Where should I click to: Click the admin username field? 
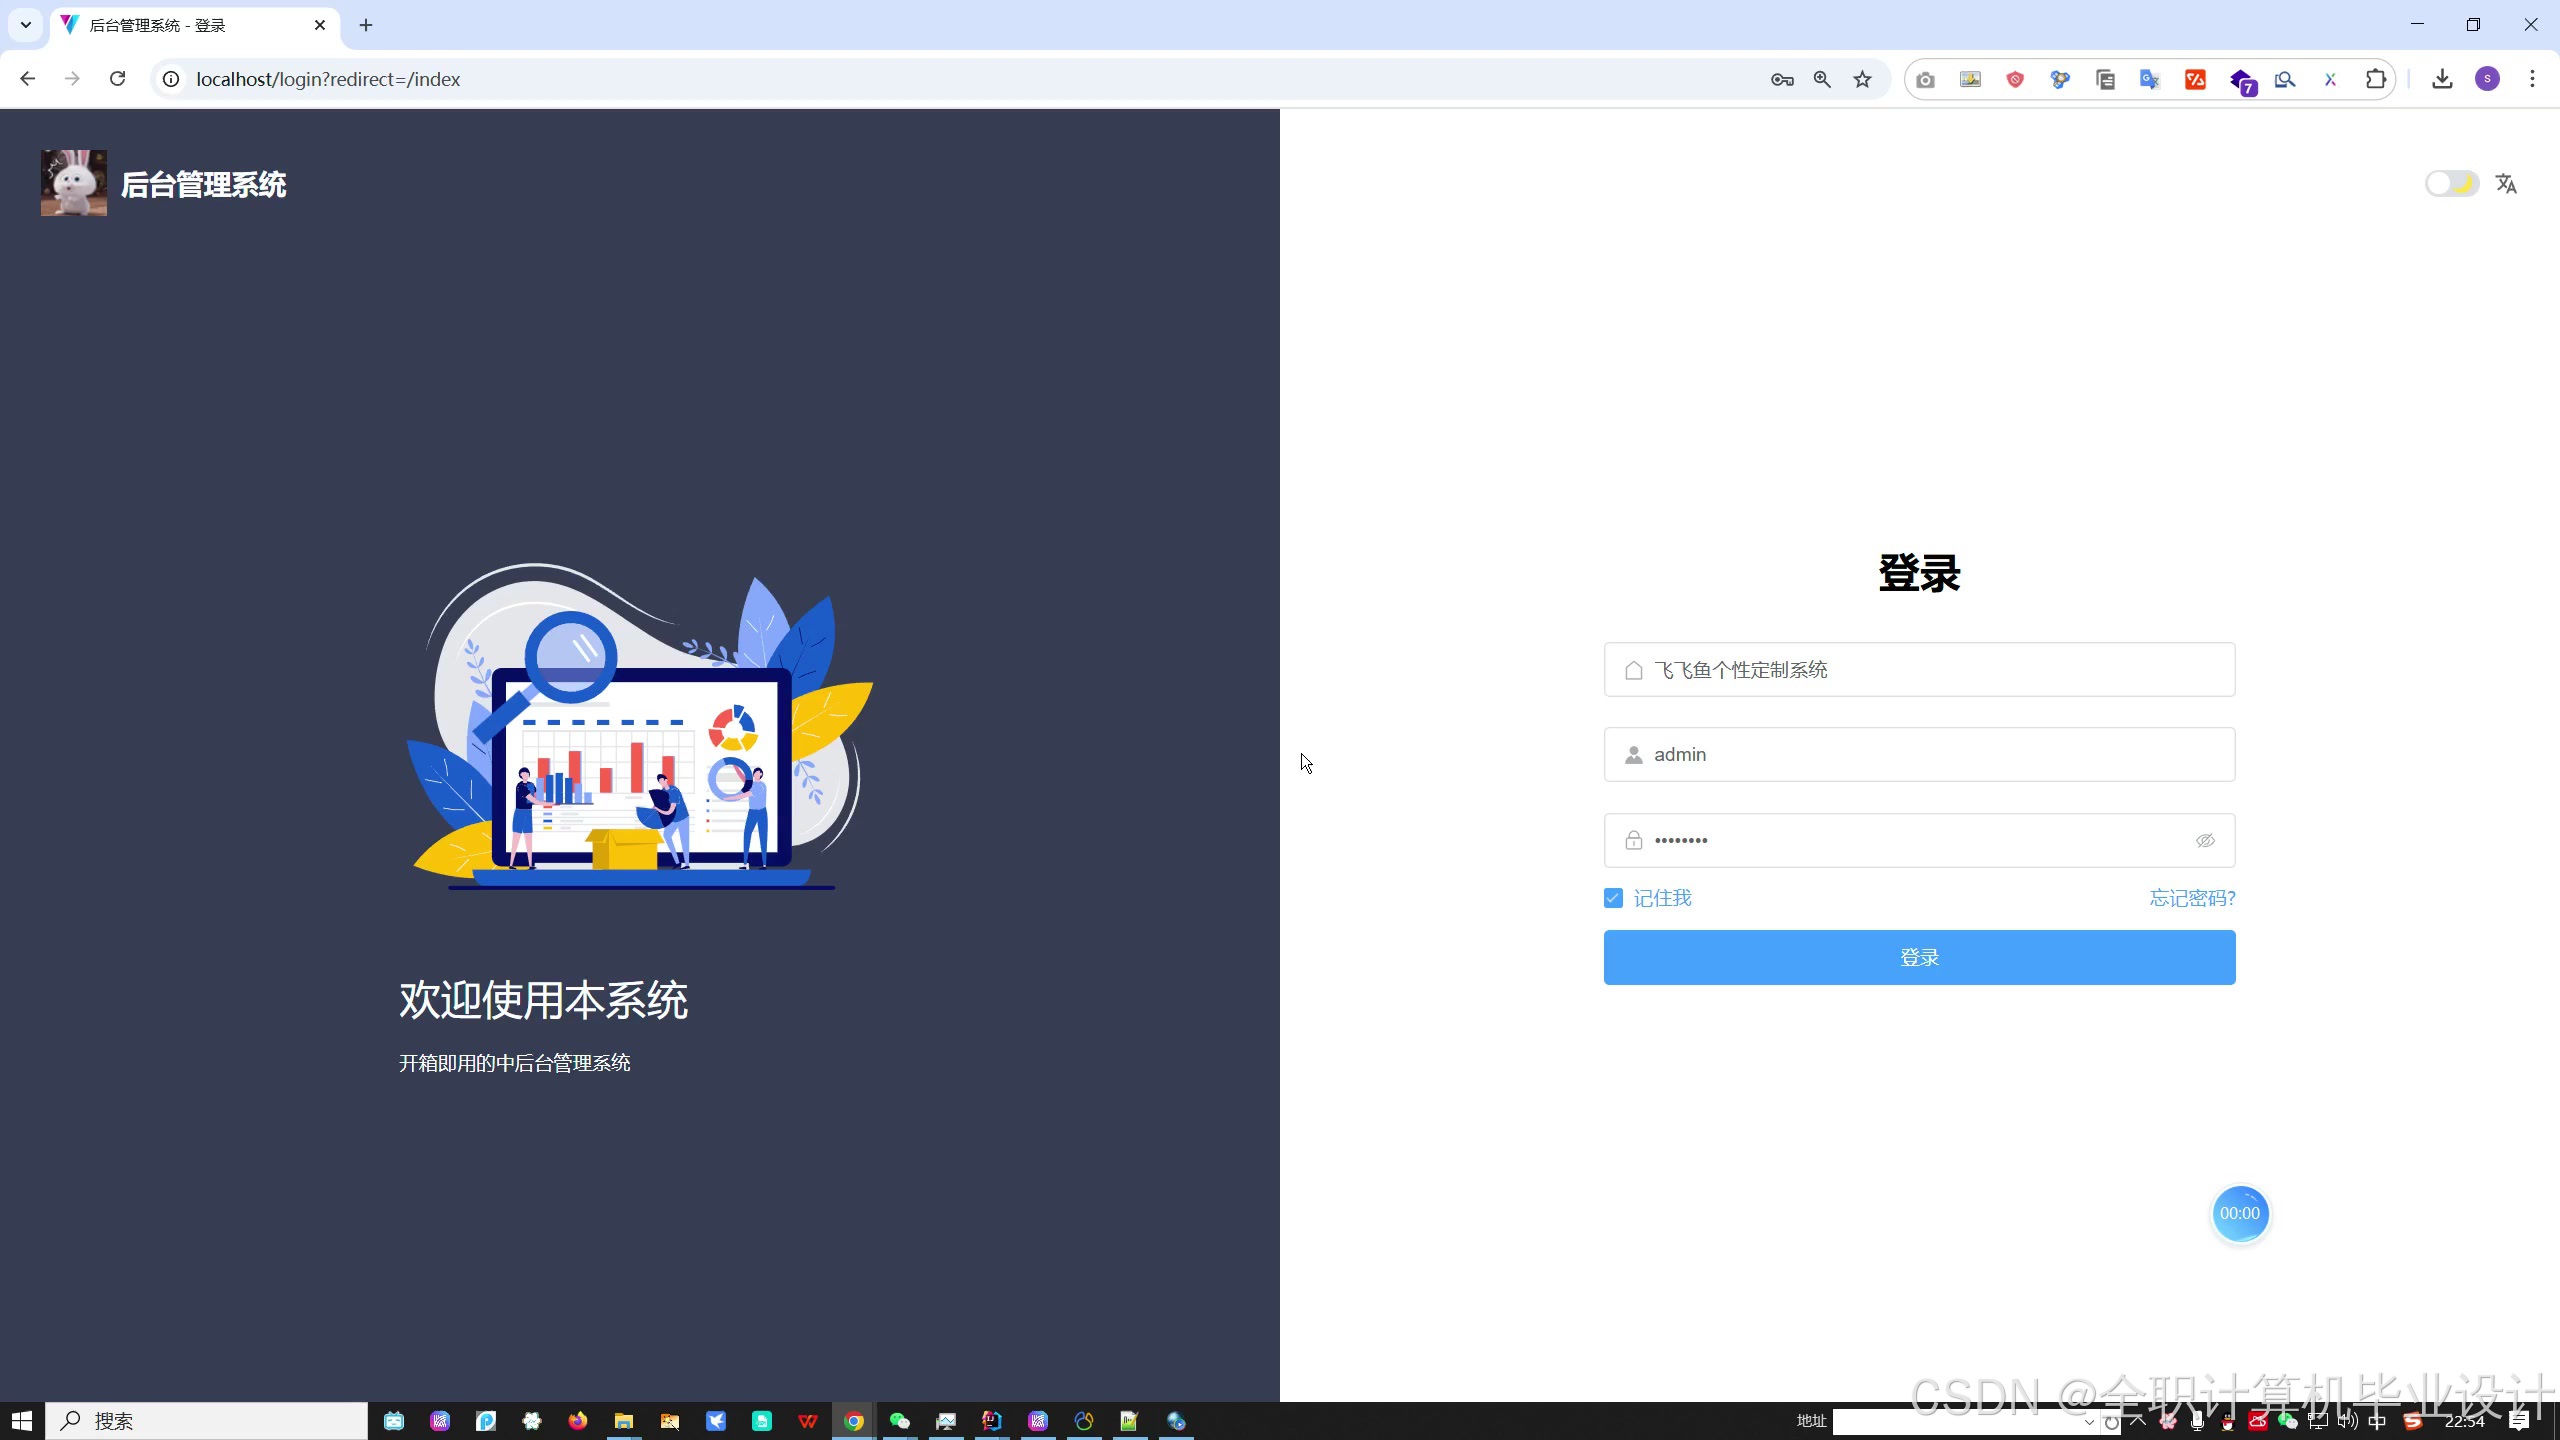pyautogui.click(x=1919, y=755)
